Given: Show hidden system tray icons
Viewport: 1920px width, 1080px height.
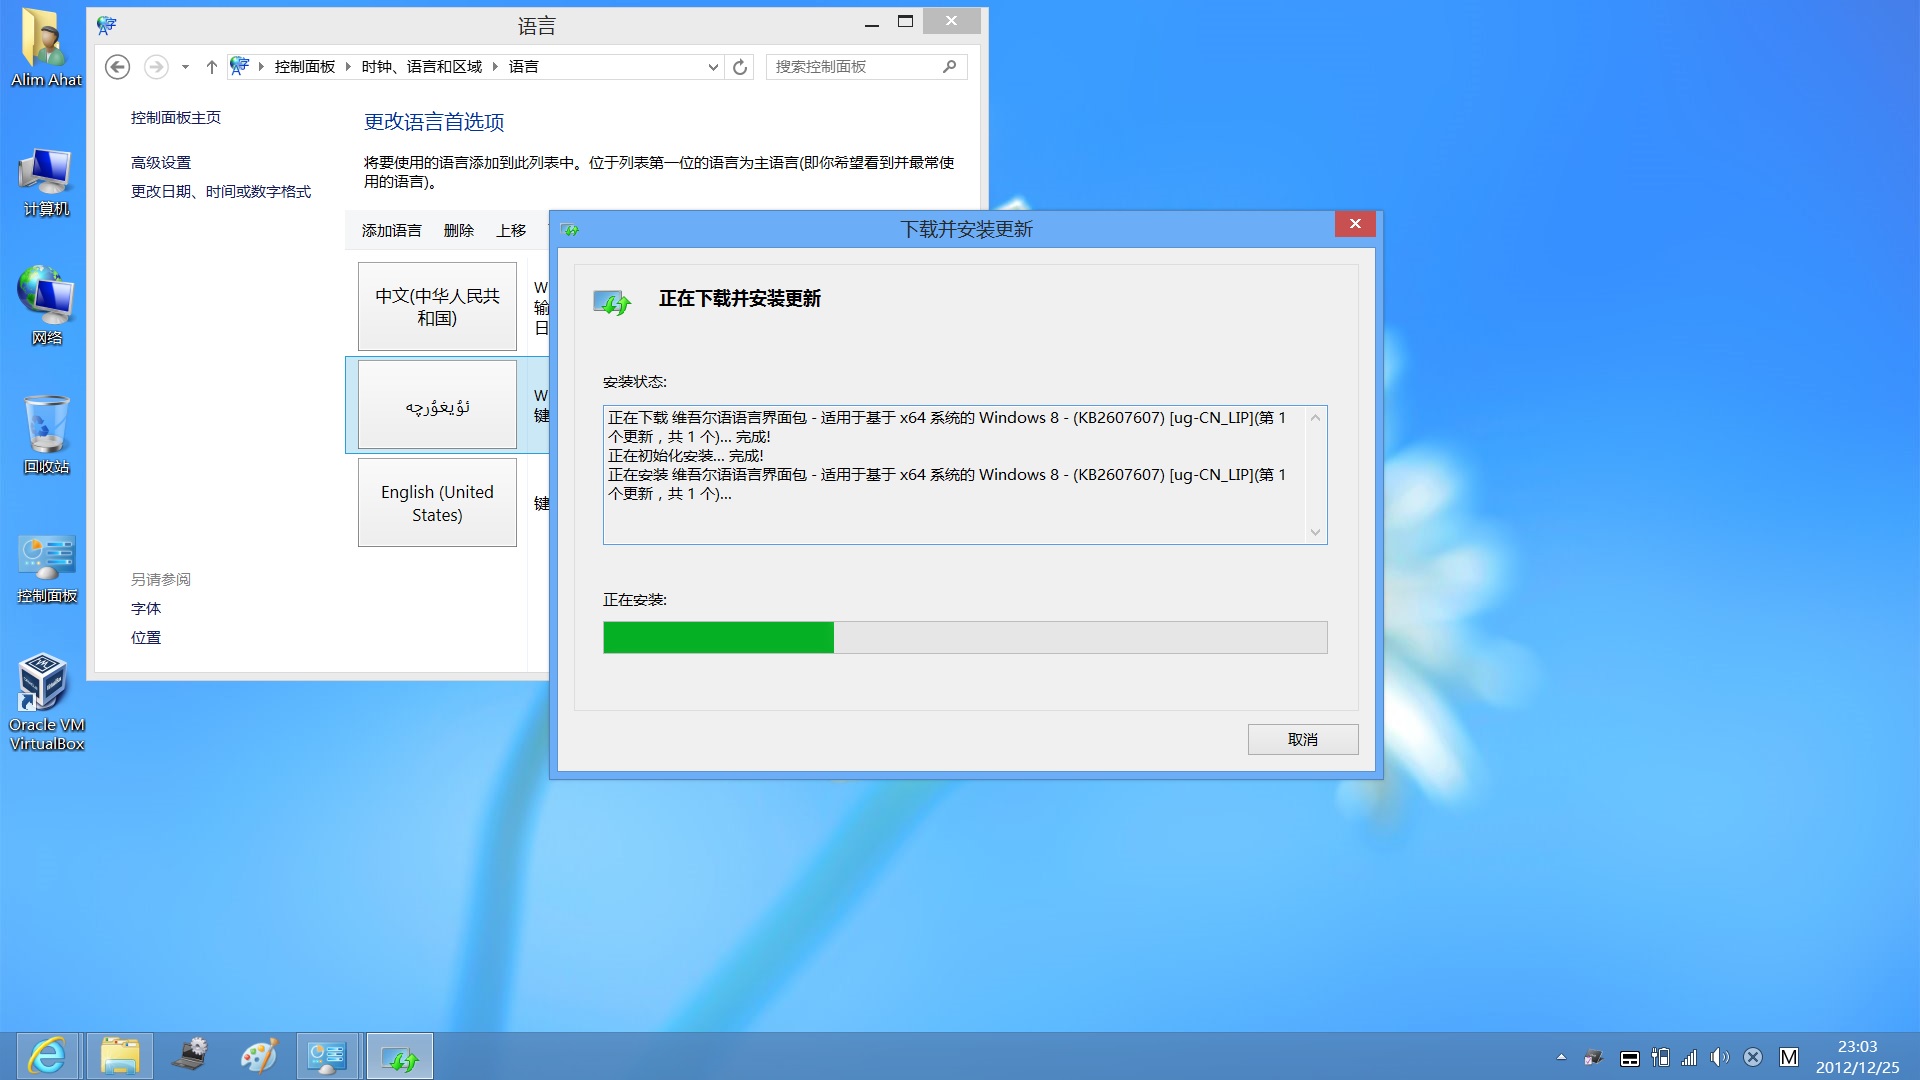Looking at the screenshot, I should pyautogui.click(x=1561, y=1057).
